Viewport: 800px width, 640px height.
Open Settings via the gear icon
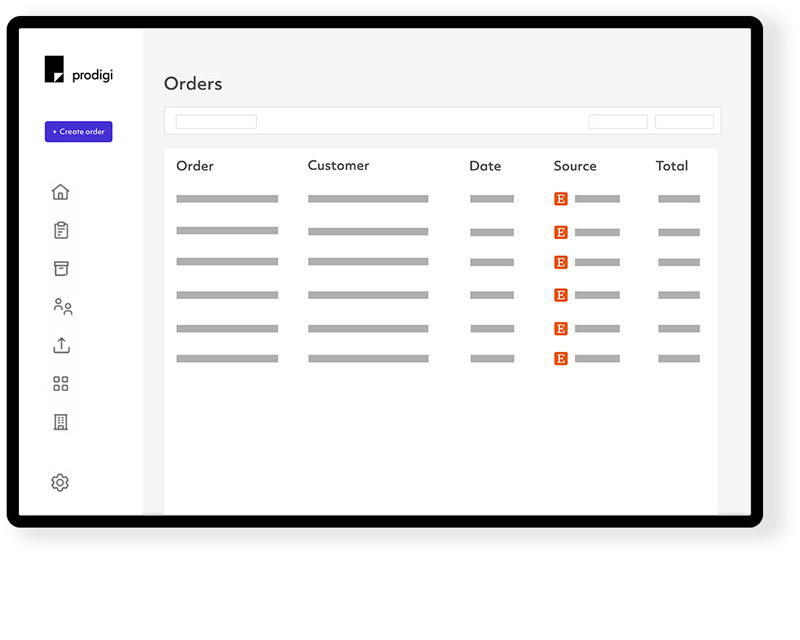click(60, 482)
